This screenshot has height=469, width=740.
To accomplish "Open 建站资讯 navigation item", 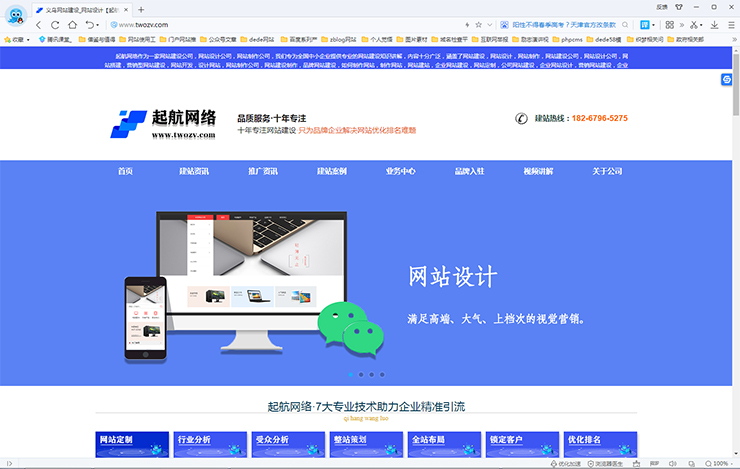I will click(194, 171).
